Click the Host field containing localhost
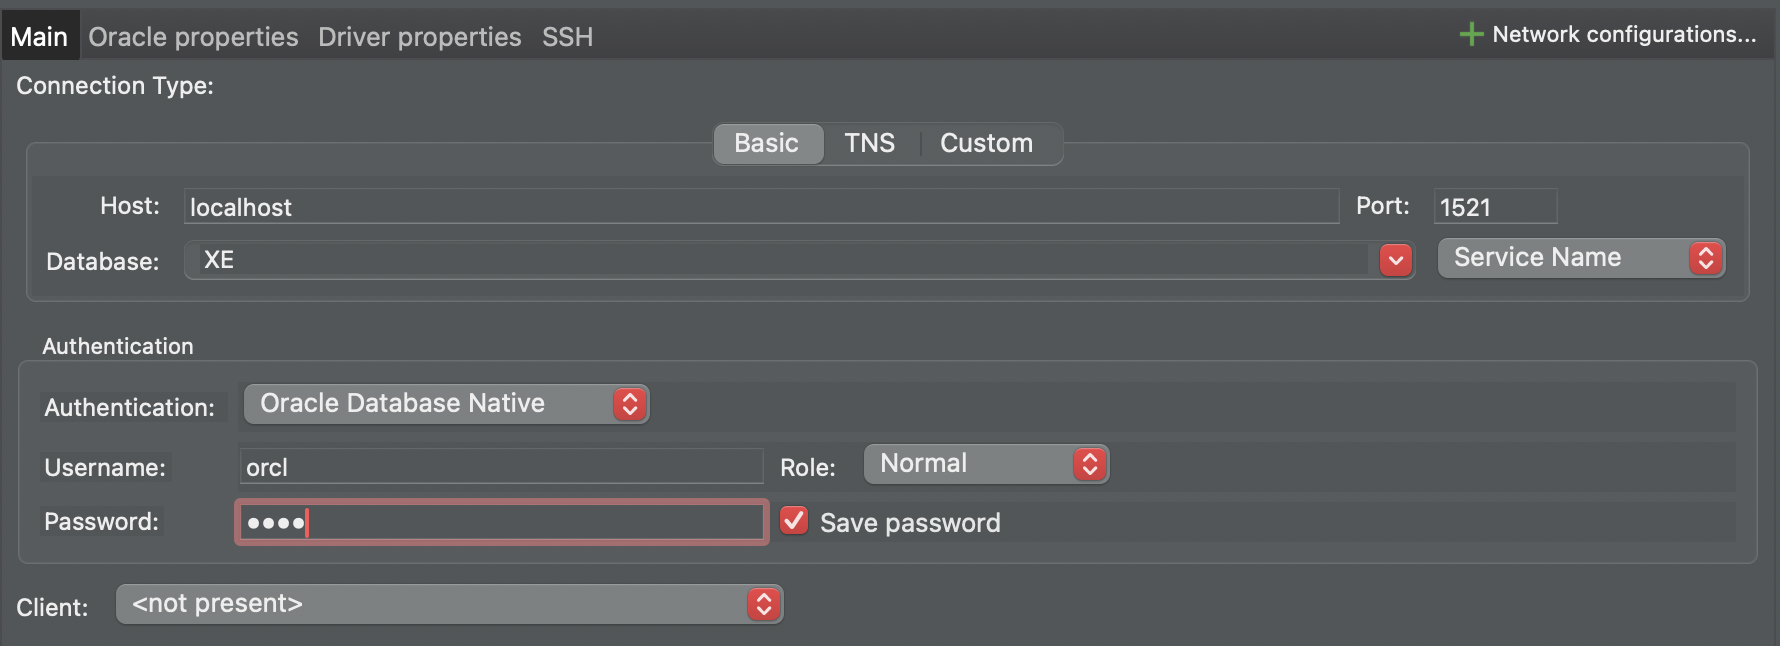This screenshot has height=646, width=1780. tap(761, 206)
